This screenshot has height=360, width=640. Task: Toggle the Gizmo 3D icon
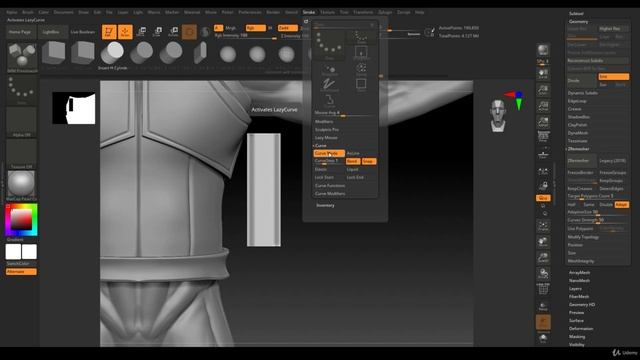coord(189,32)
